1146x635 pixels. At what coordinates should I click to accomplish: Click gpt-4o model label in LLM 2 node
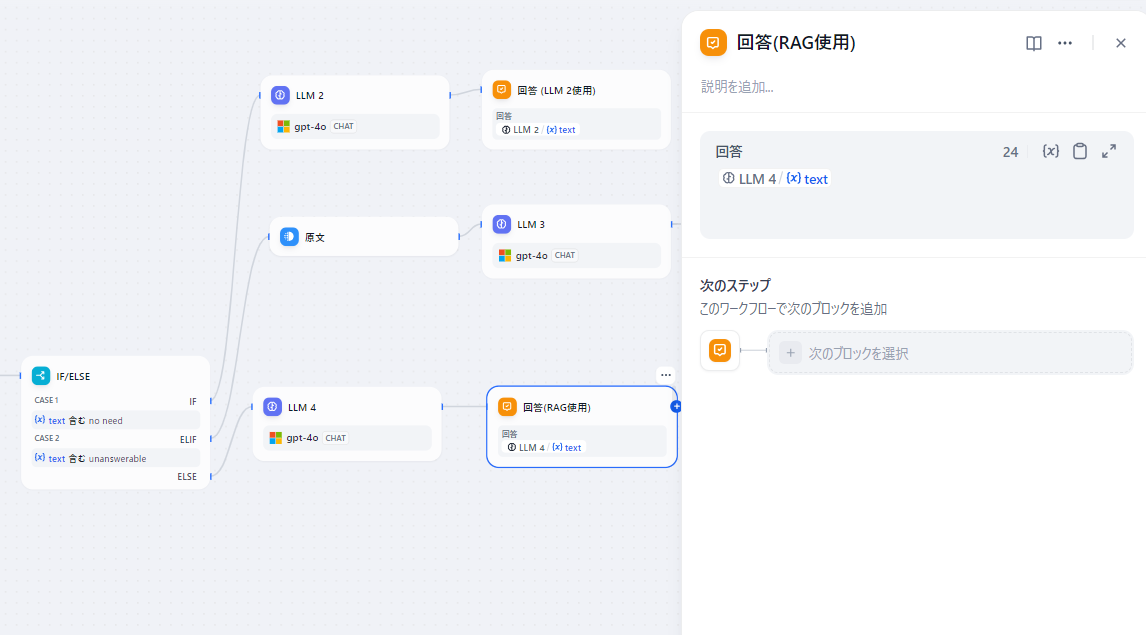tap(310, 126)
